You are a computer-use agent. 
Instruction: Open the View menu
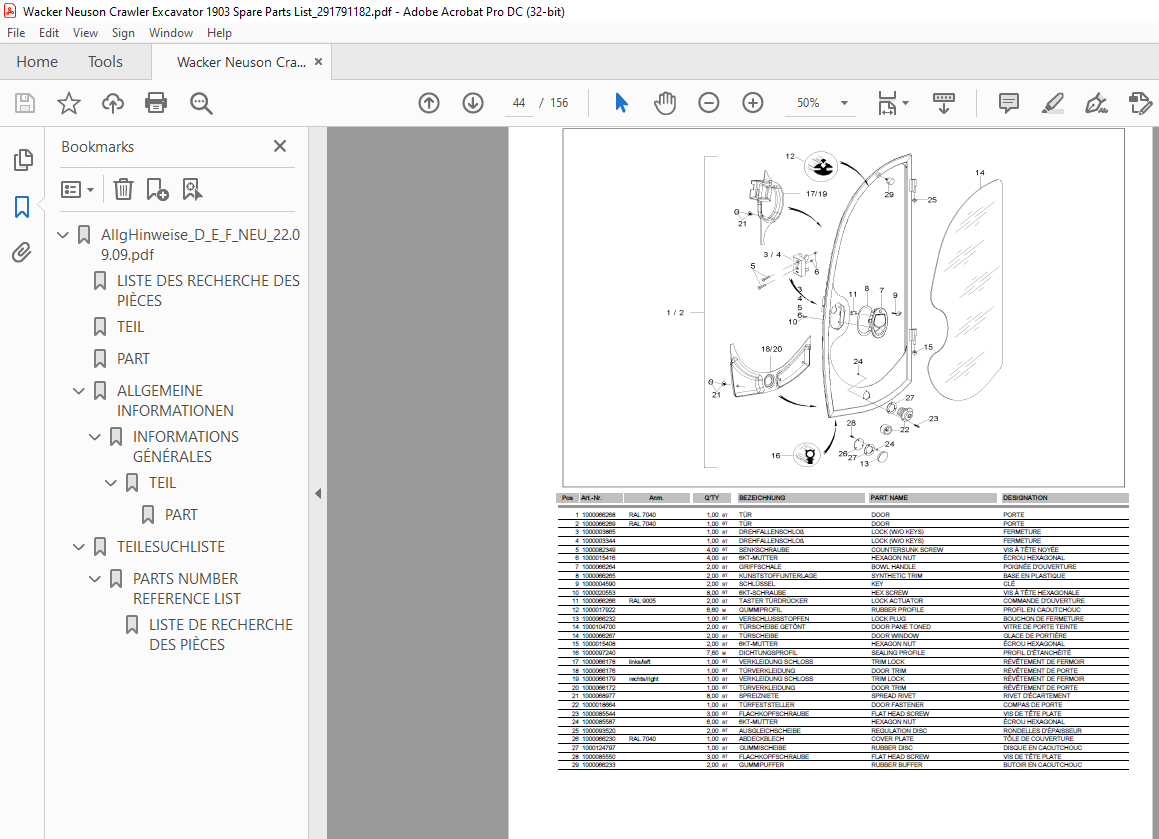(x=85, y=33)
